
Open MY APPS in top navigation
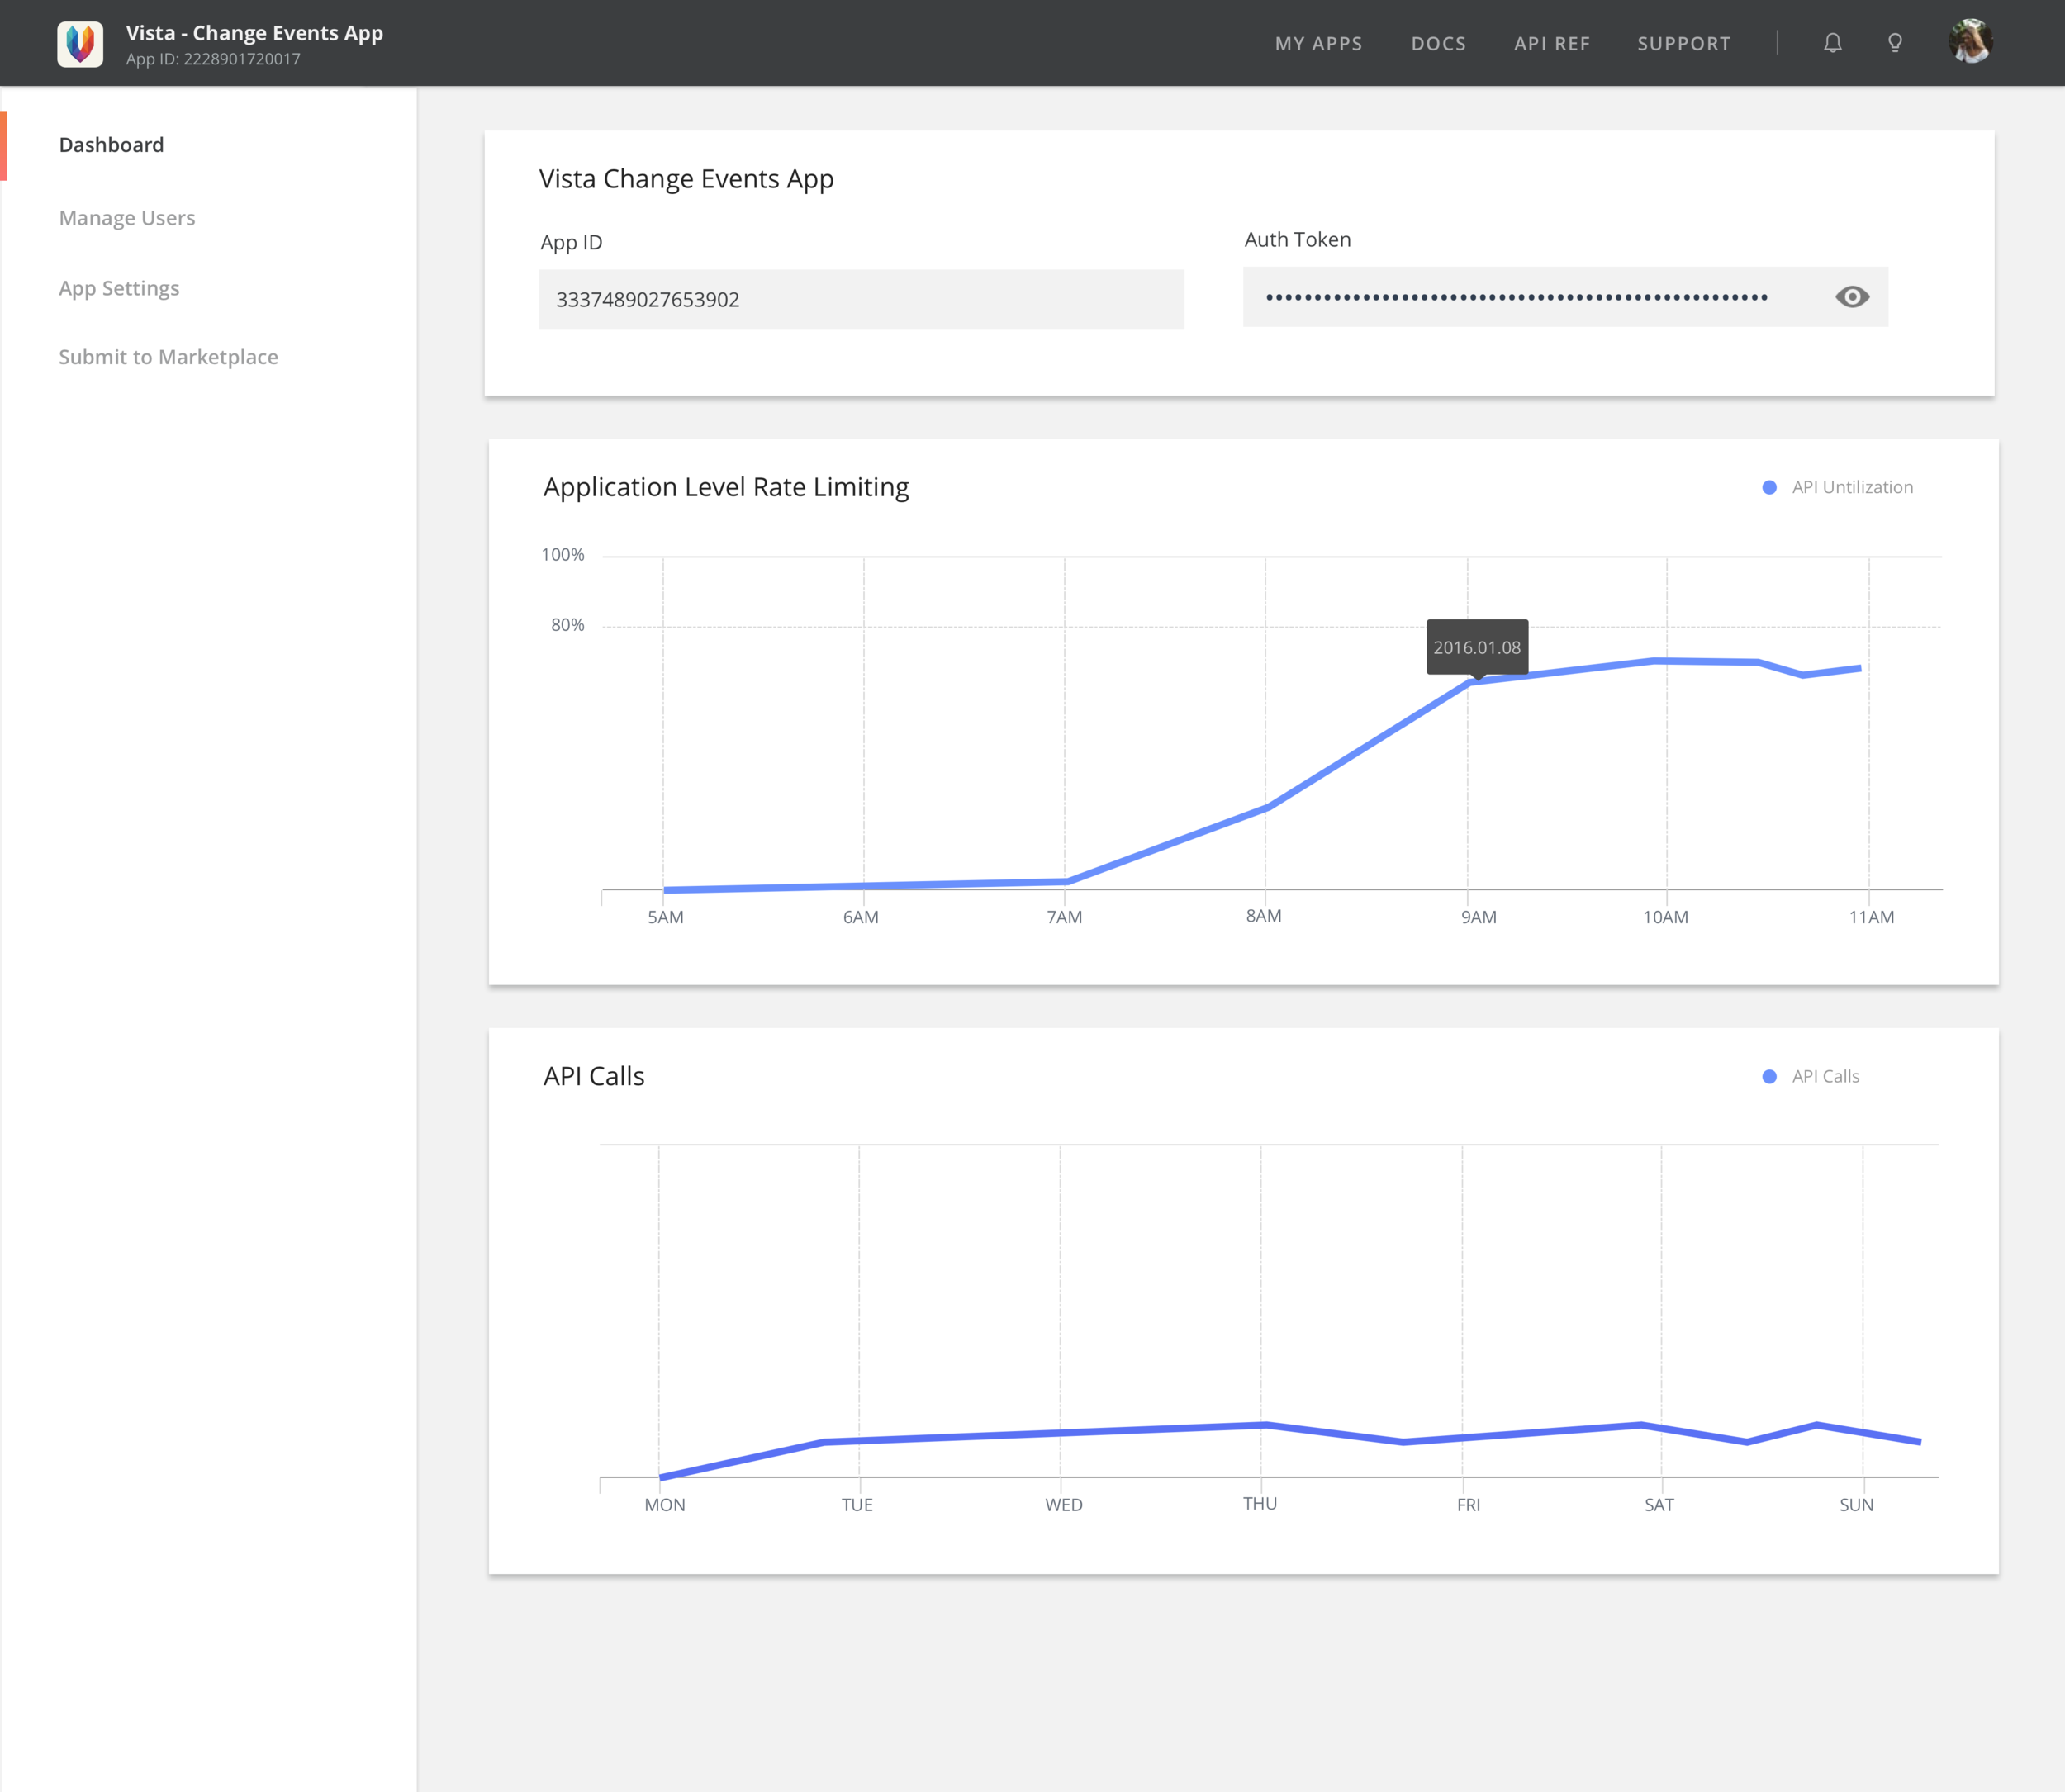tap(1318, 44)
